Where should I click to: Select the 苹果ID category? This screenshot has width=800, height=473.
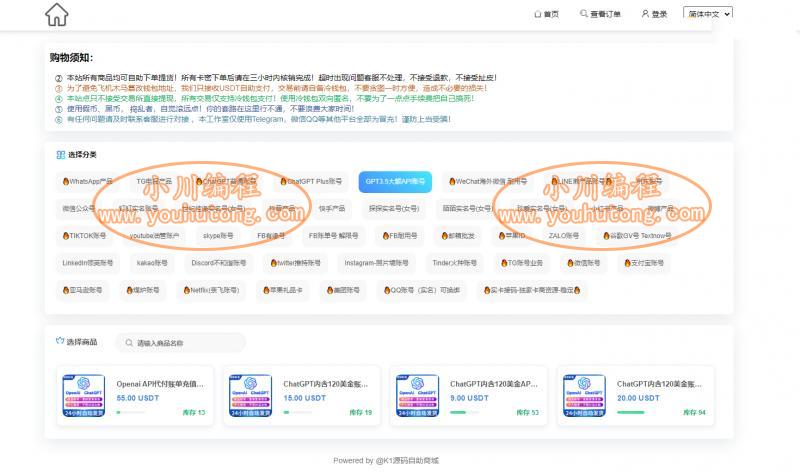tap(512, 236)
